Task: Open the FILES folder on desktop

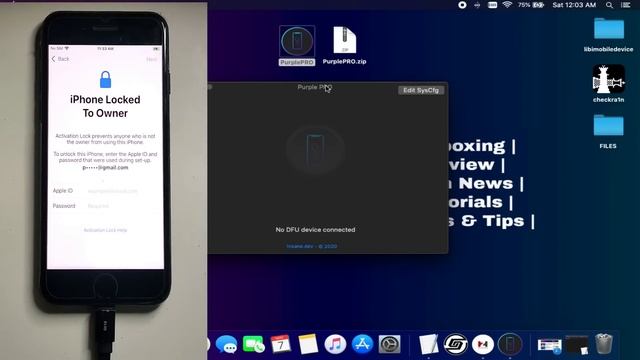Action: tap(609, 125)
